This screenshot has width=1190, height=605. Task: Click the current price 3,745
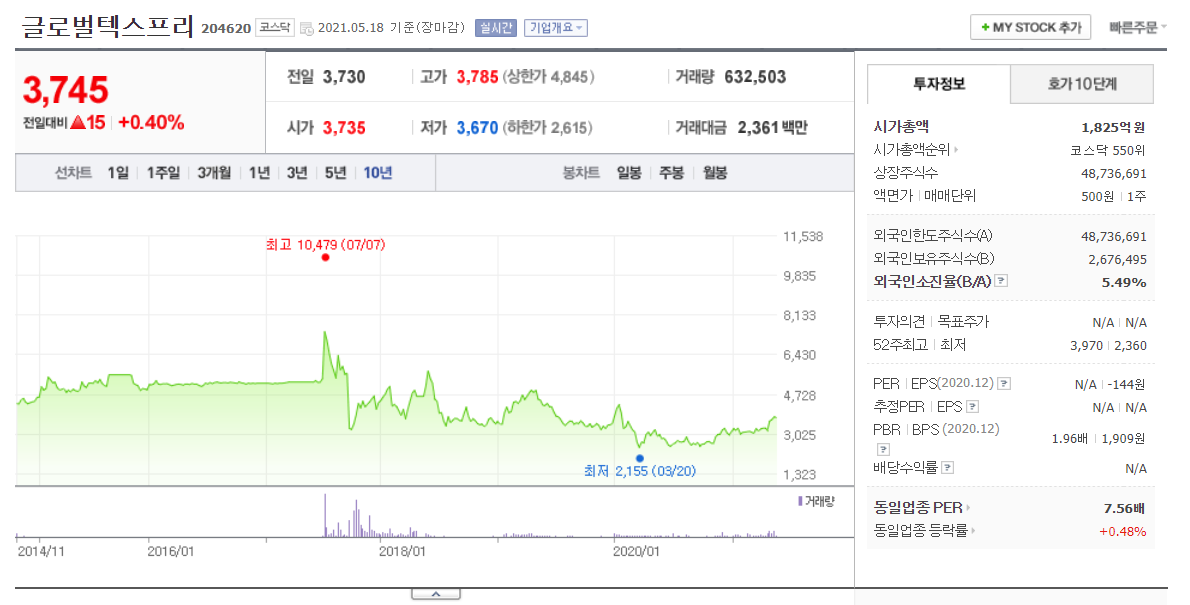pyautogui.click(x=66, y=90)
